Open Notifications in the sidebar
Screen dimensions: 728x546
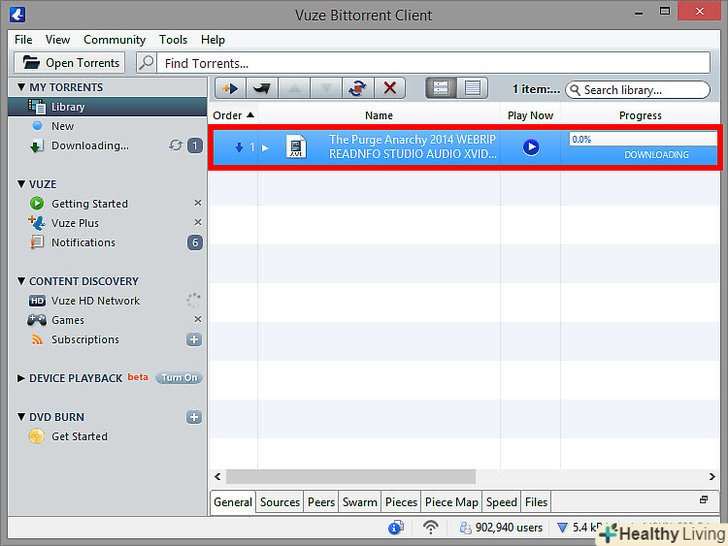pyautogui.click(x=83, y=243)
